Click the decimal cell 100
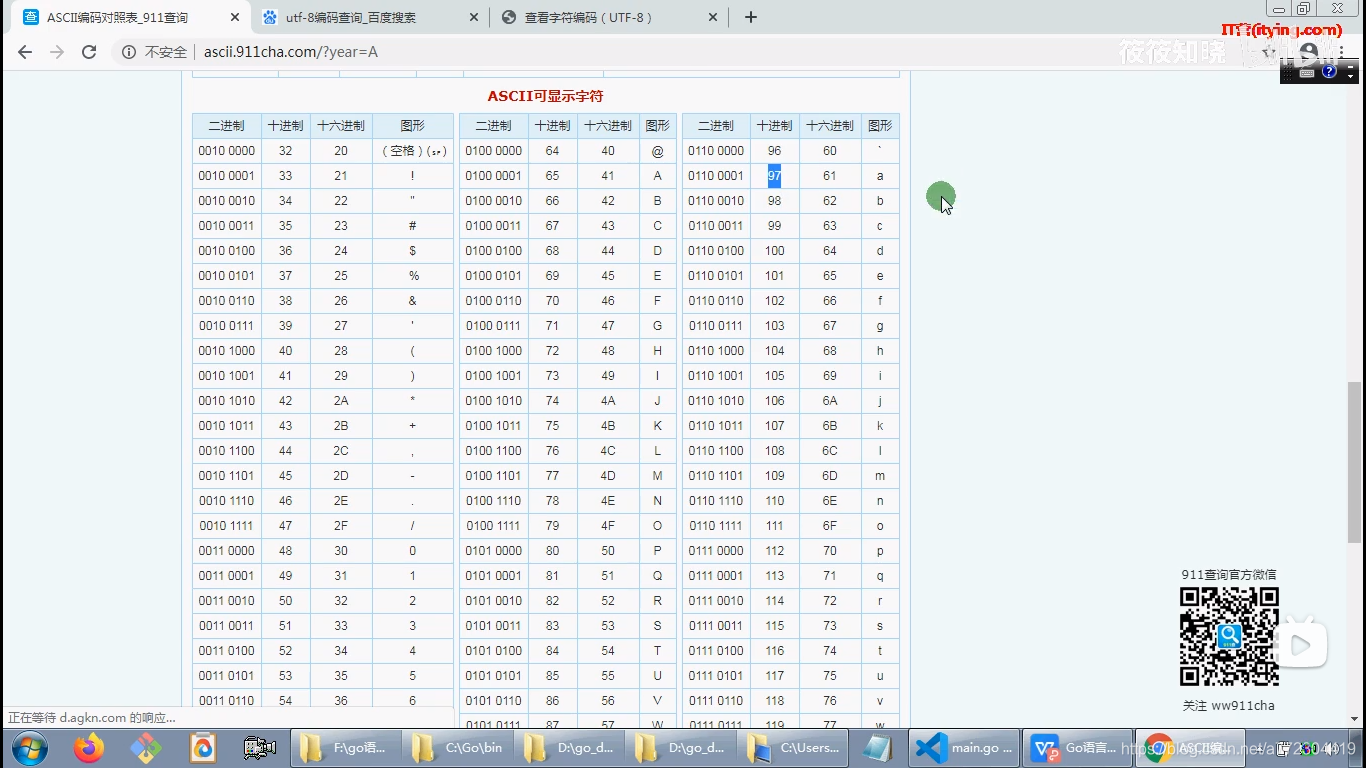 [774, 251]
